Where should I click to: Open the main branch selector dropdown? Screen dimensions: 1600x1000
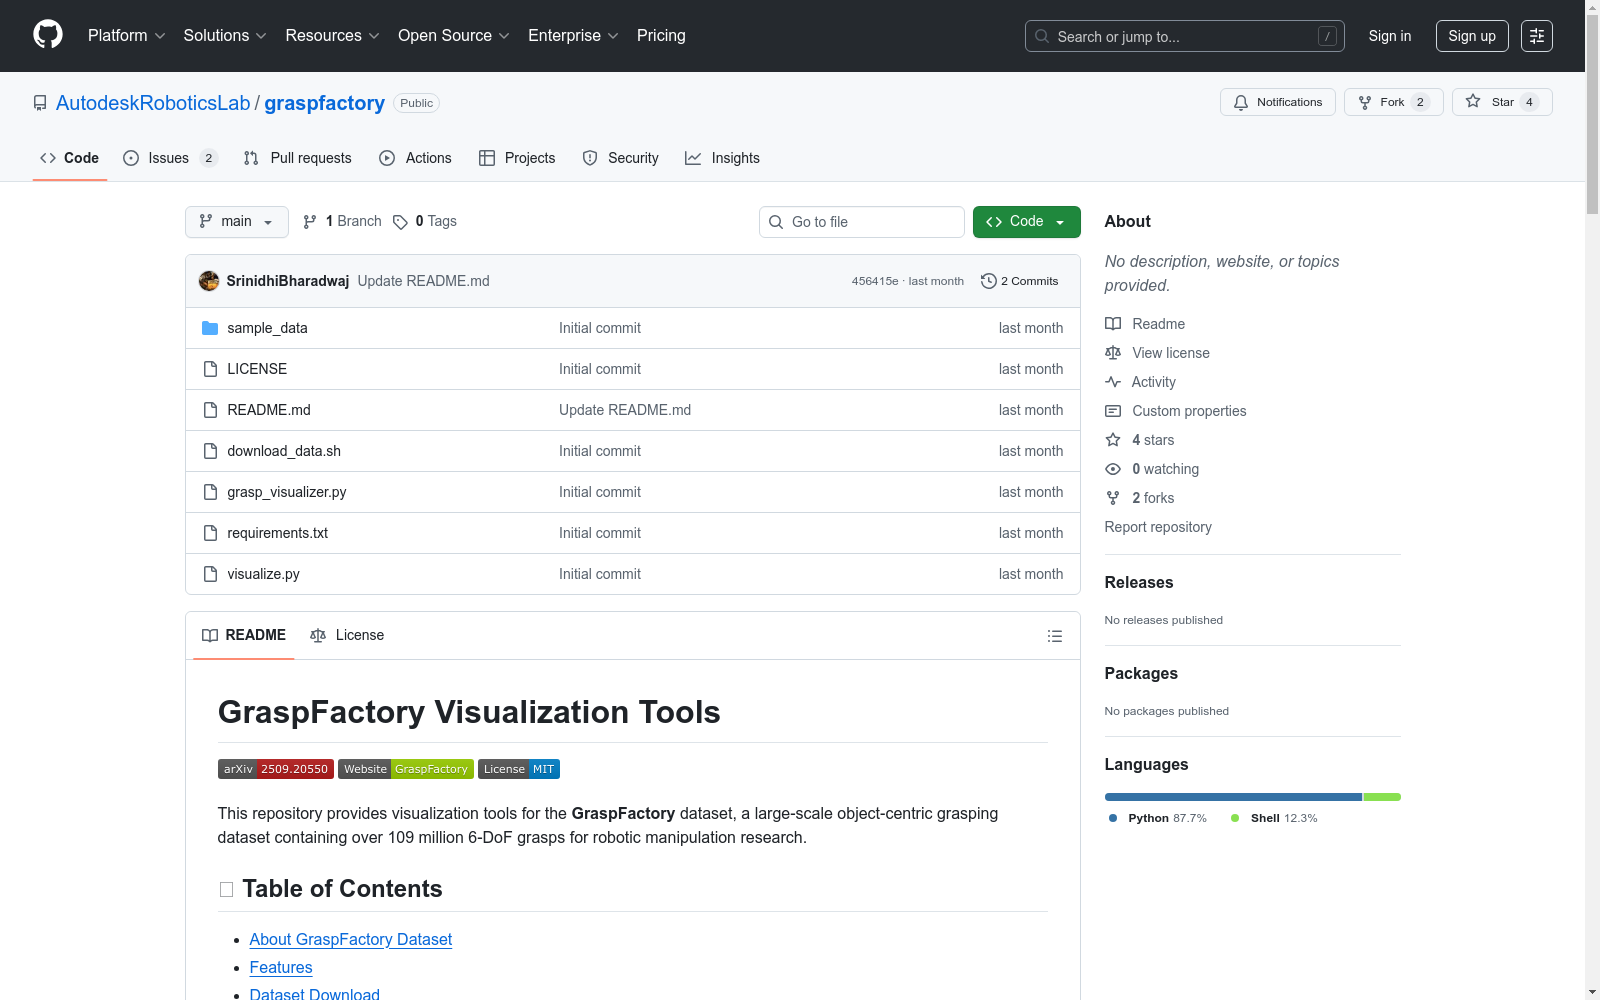[237, 222]
